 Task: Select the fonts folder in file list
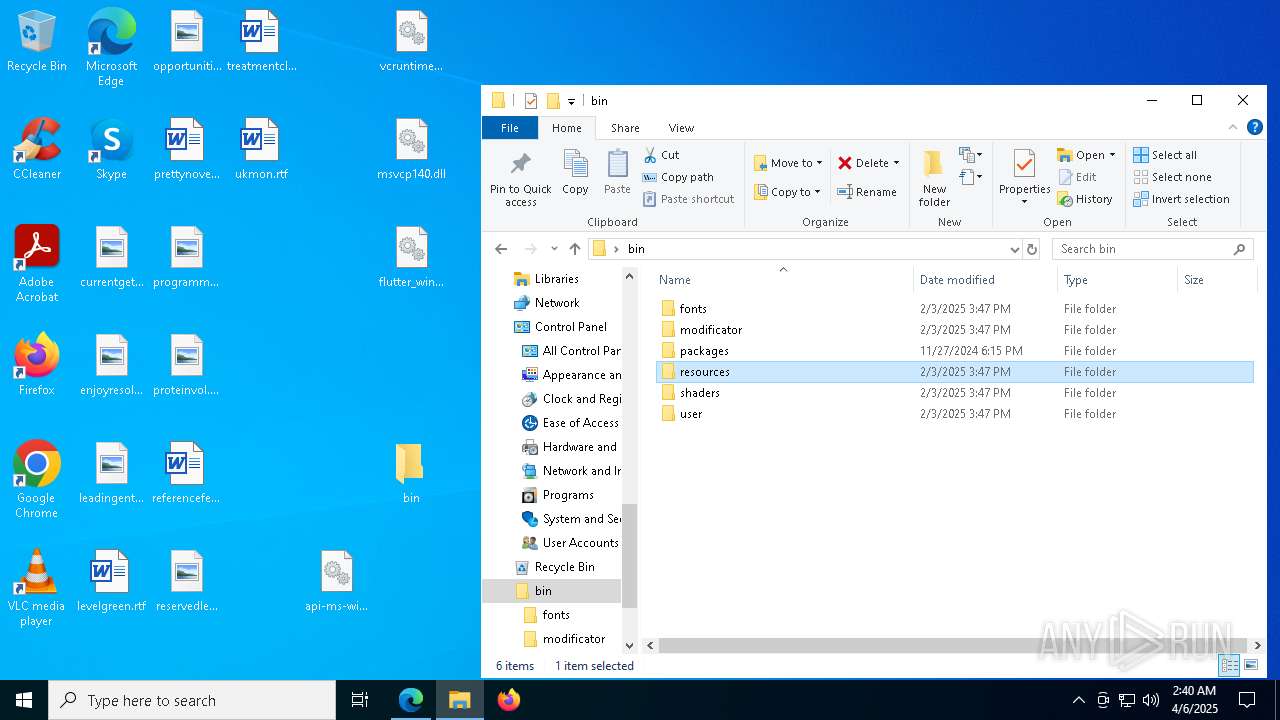coord(954,309)
